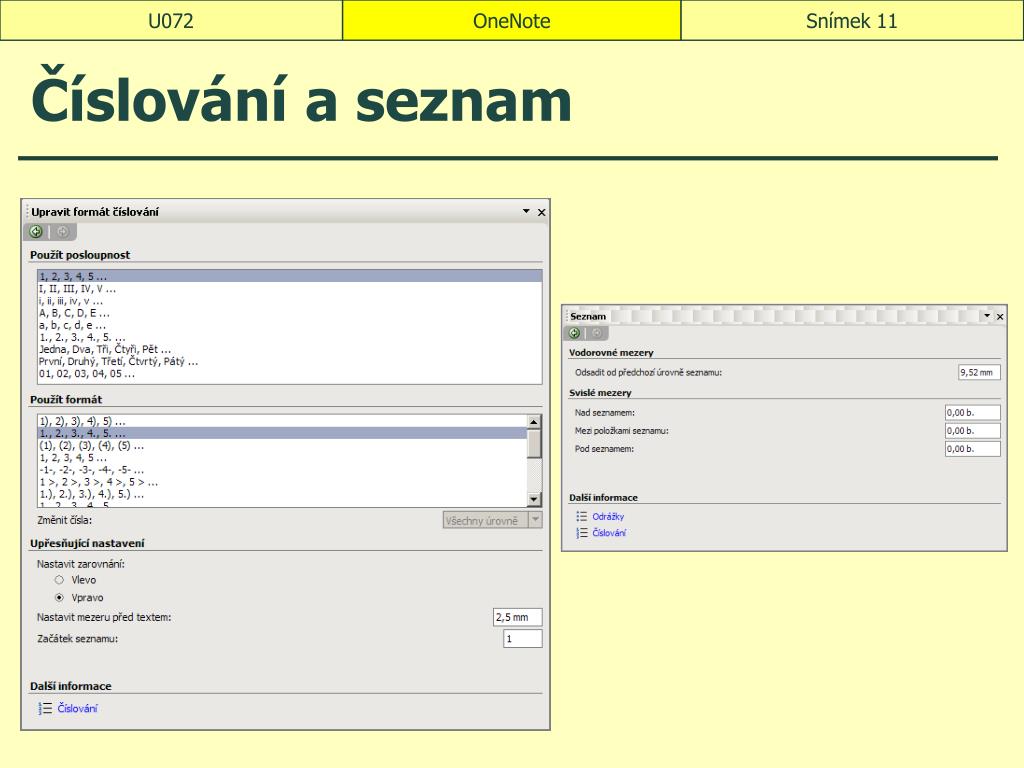
Task: Click the bullet list icon next to Odrážky
Action: click(x=581, y=517)
